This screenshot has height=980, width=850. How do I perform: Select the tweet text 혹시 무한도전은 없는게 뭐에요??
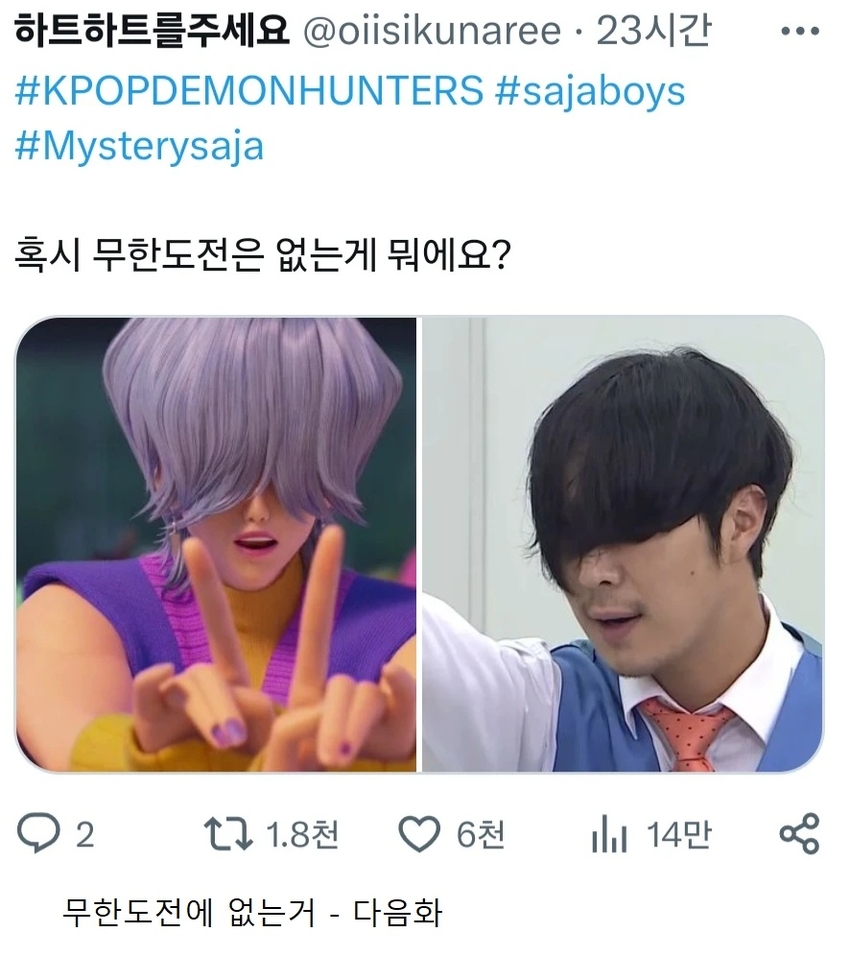point(263,255)
